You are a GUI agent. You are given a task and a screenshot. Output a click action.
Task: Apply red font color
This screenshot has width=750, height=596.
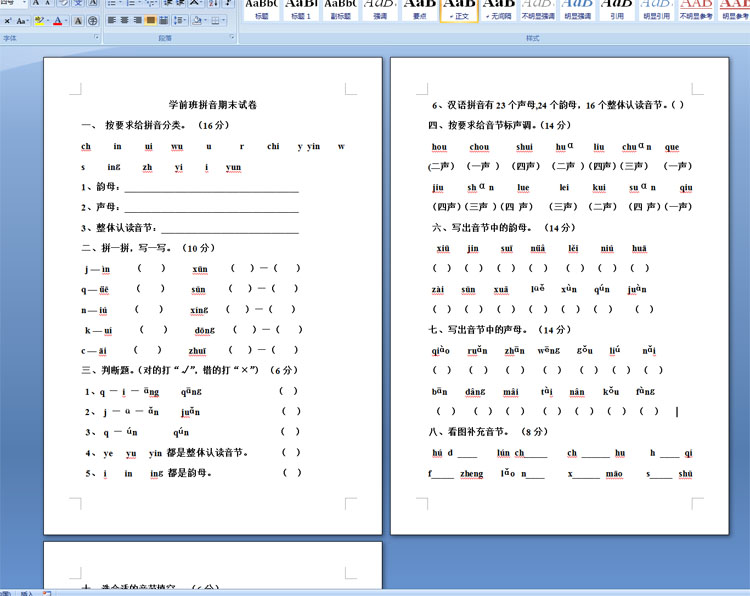tap(57, 21)
